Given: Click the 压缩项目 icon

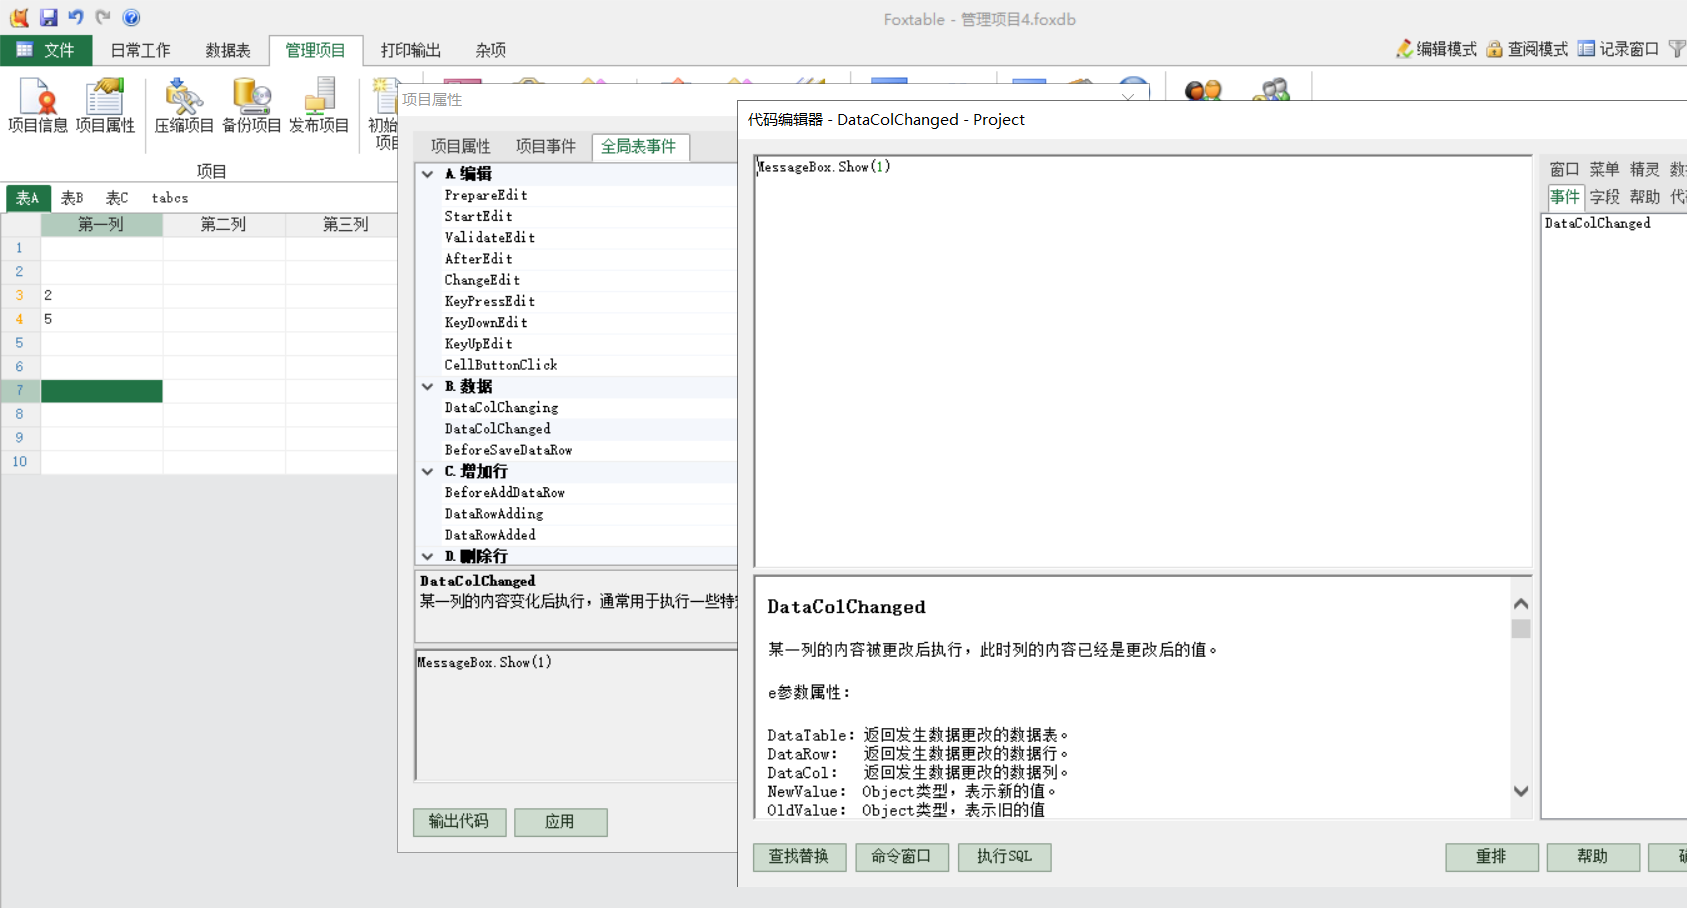Looking at the screenshot, I should pos(184,105).
